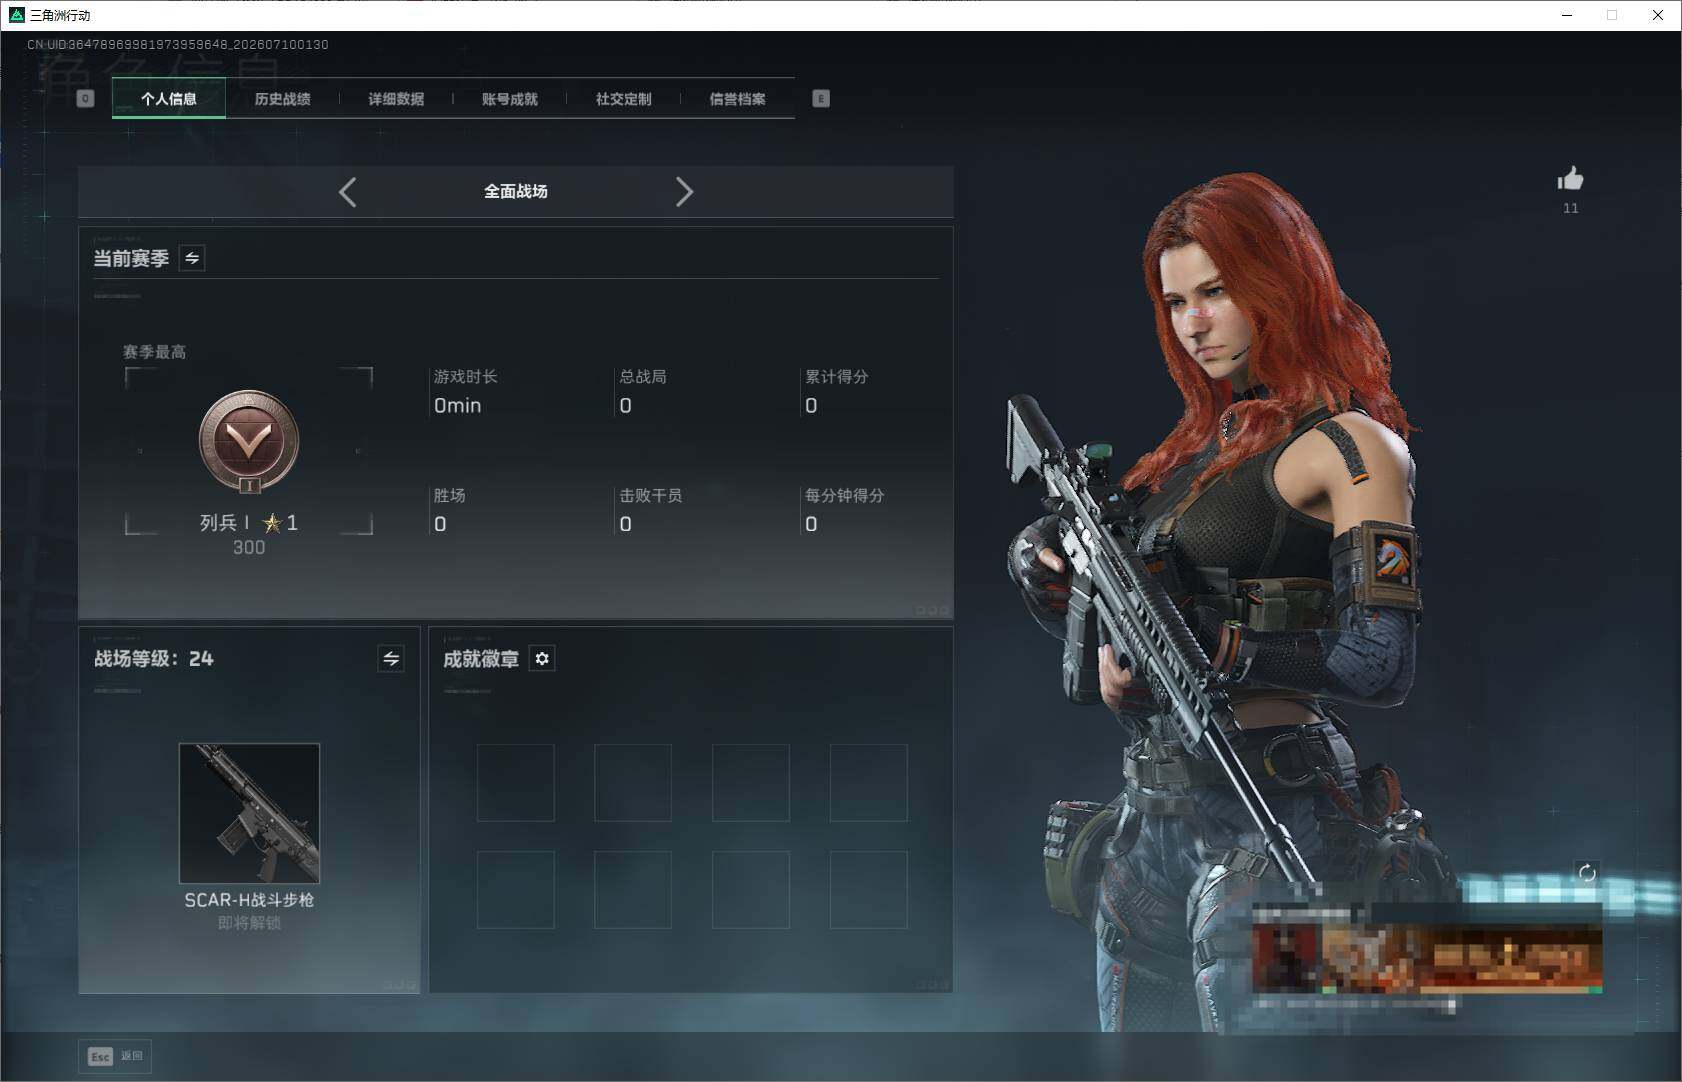Open the 个人信息 tab
The image size is (1682, 1082).
pyautogui.click(x=168, y=99)
